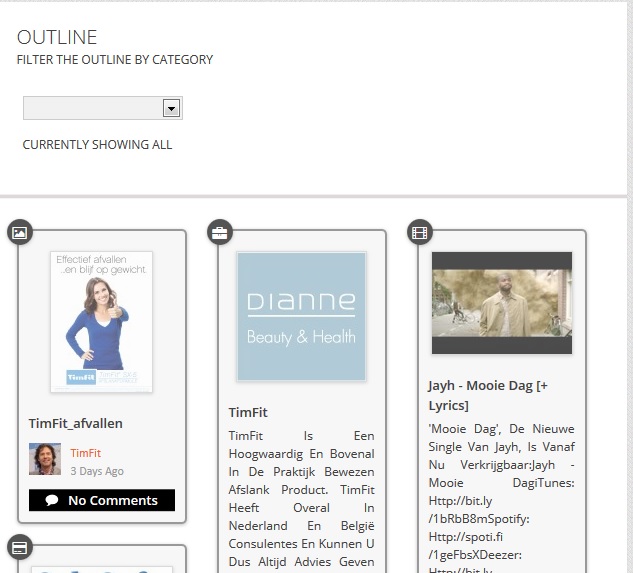Click the 'CURRENTLY SHOWING ALL' text
Image resolution: width=633 pixels, height=573 pixels.
coord(97,145)
